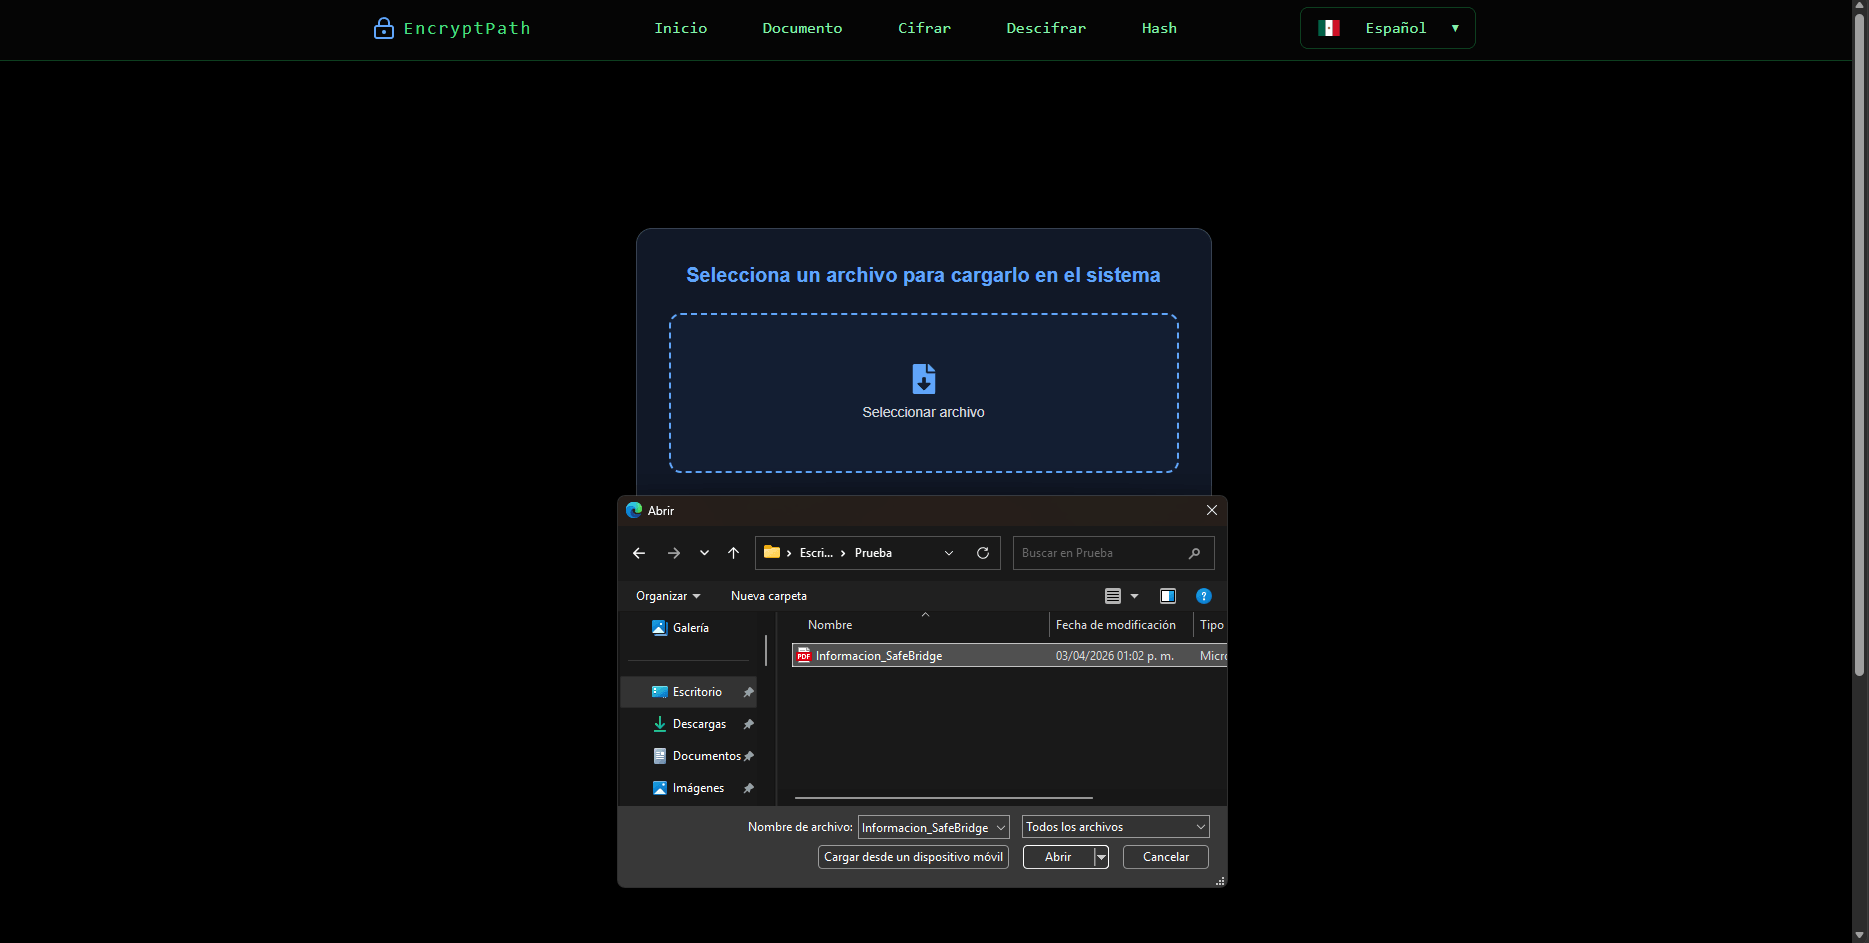Viewport: 1869px width, 943px height.
Task: Open the Abrir button split arrow
Action: tap(1101, 857)
